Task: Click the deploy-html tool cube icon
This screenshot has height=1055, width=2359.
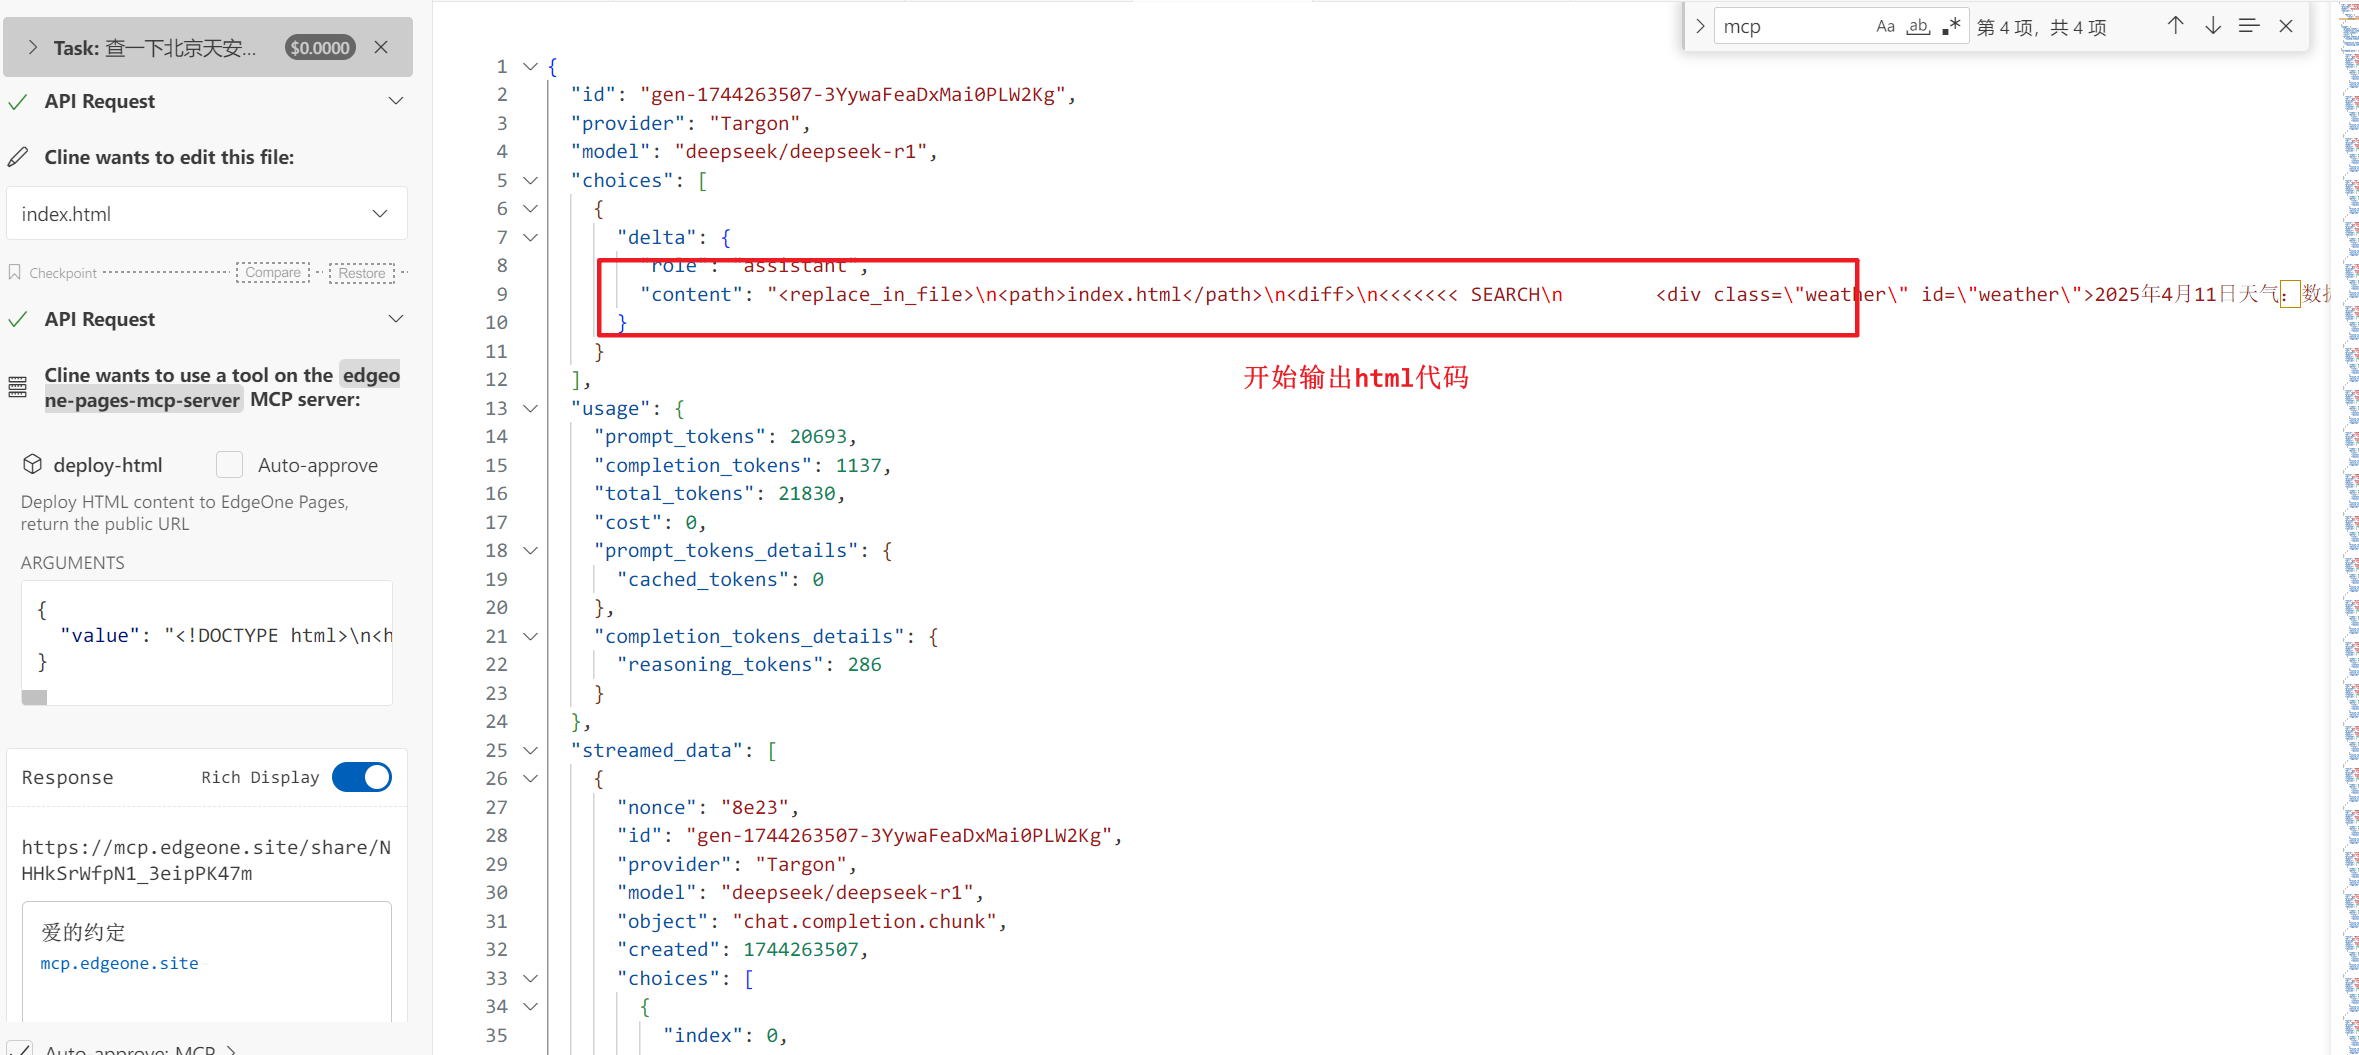Action: point(33,464)
